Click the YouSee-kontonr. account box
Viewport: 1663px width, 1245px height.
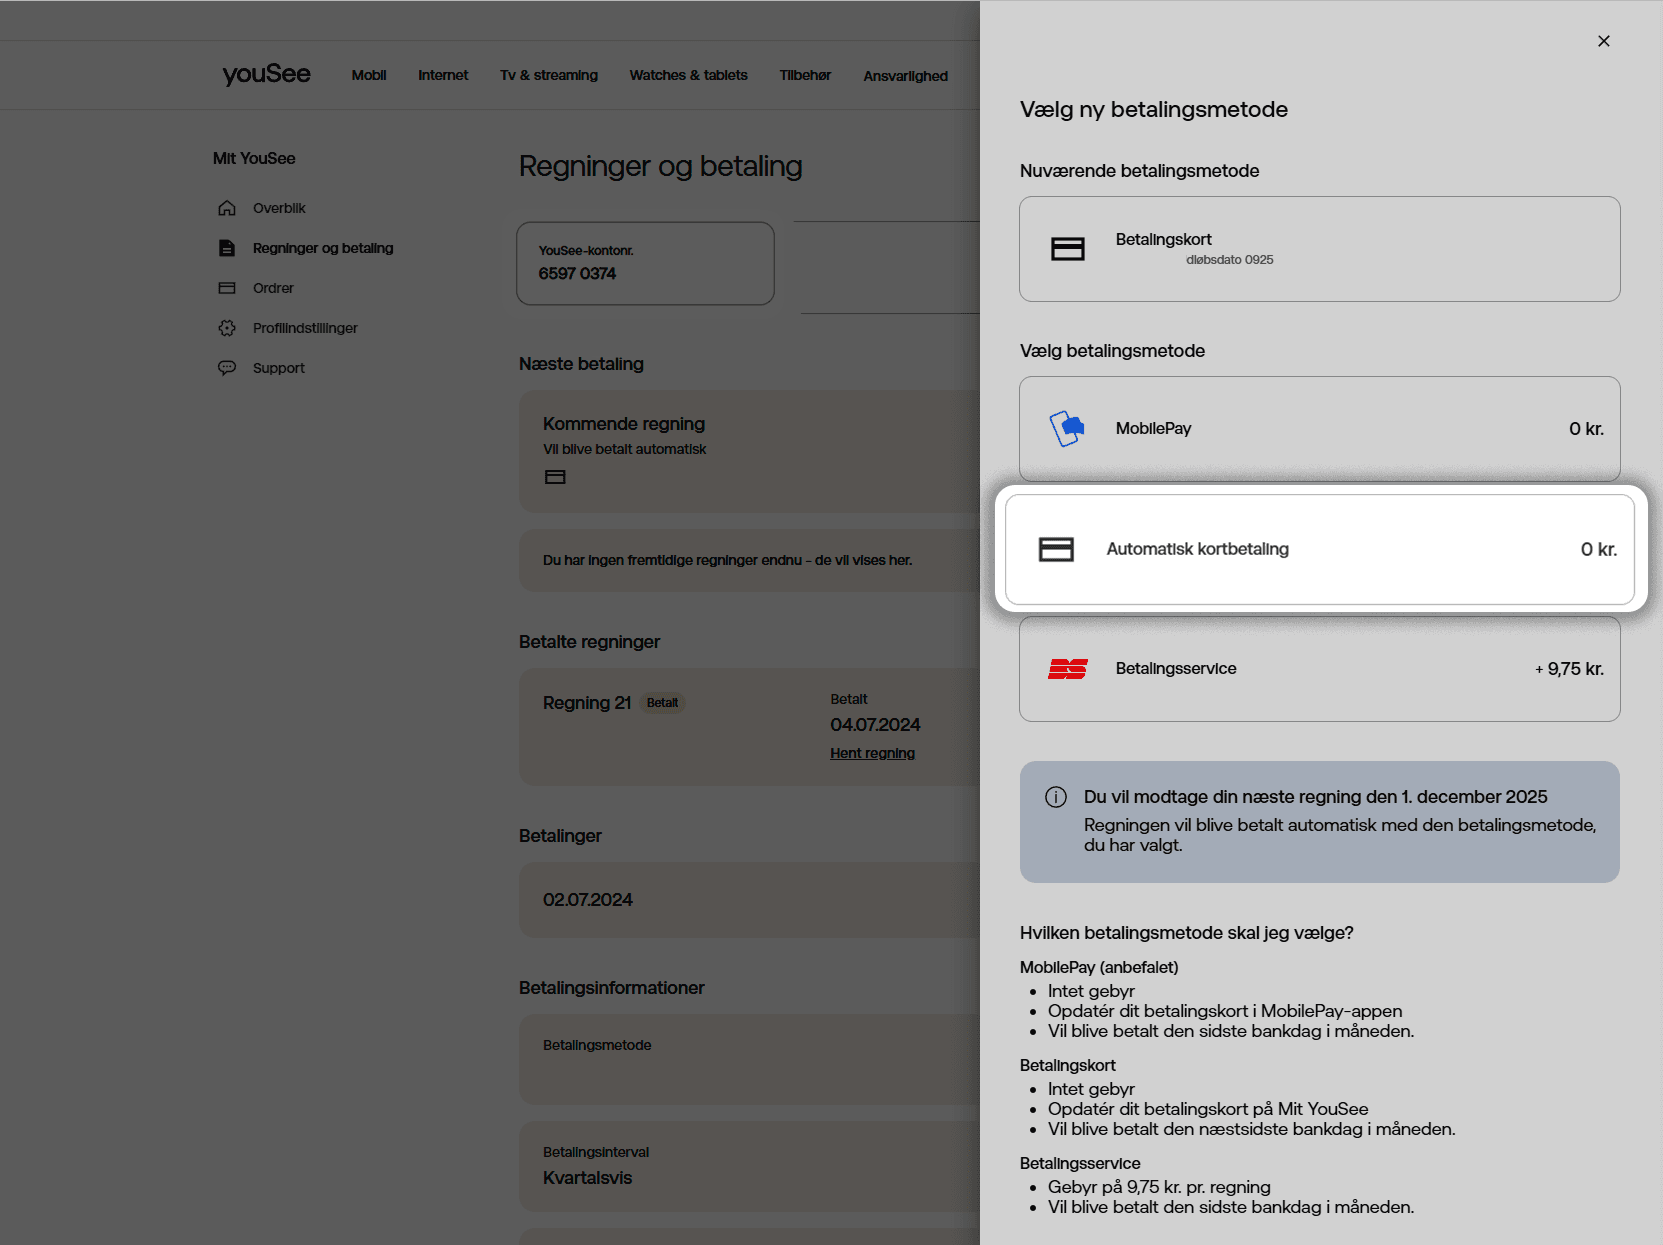click(x=645, y=263)
